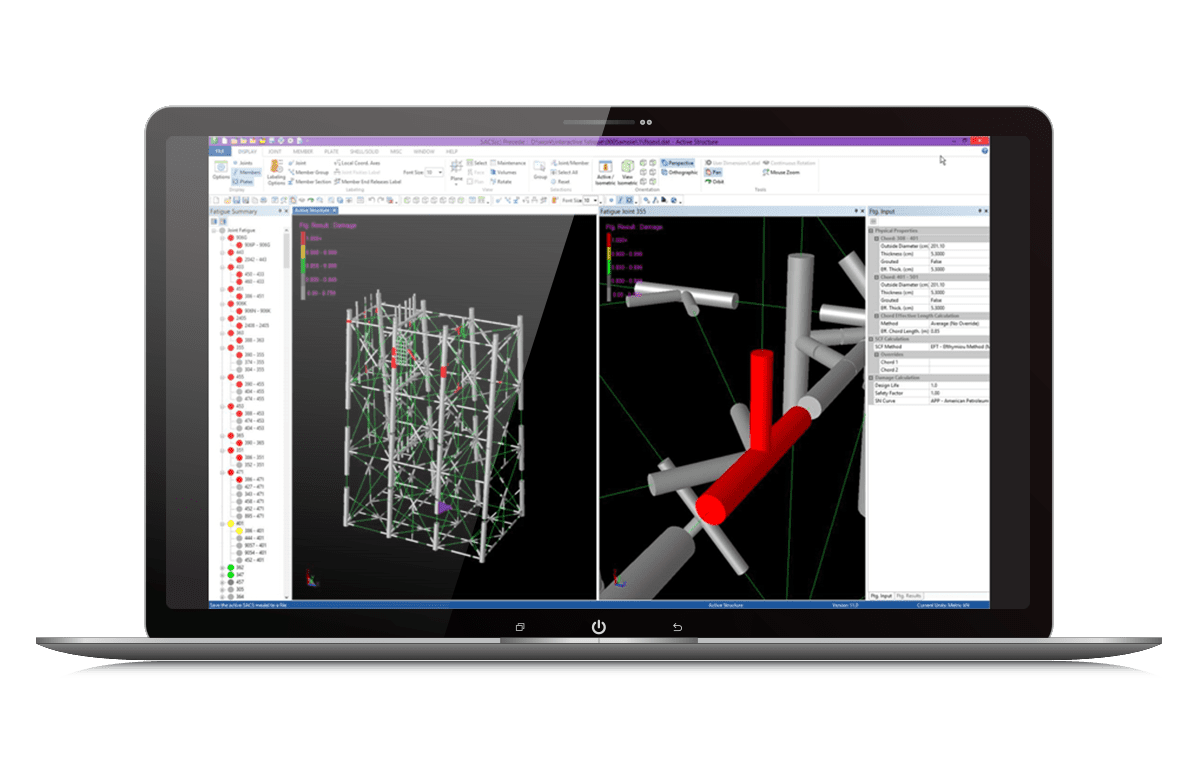Switch to the SHELL/SOLID ribbon tab
The width and height of the screenshot is (1200, 780).
366,148
